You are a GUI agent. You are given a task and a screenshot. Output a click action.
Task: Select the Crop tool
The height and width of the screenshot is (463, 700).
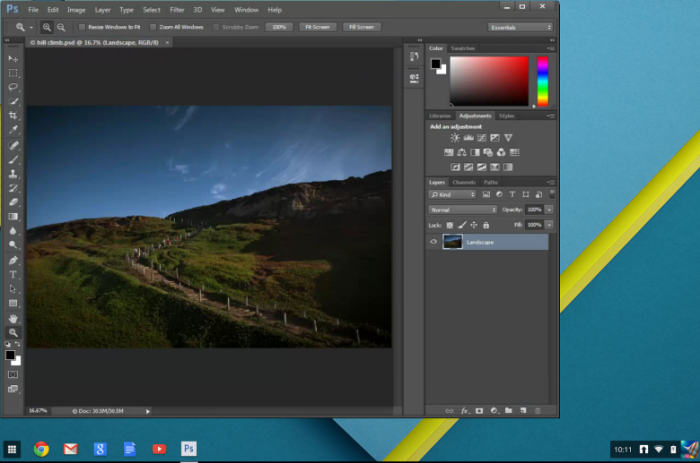click(x=13, y=115)
